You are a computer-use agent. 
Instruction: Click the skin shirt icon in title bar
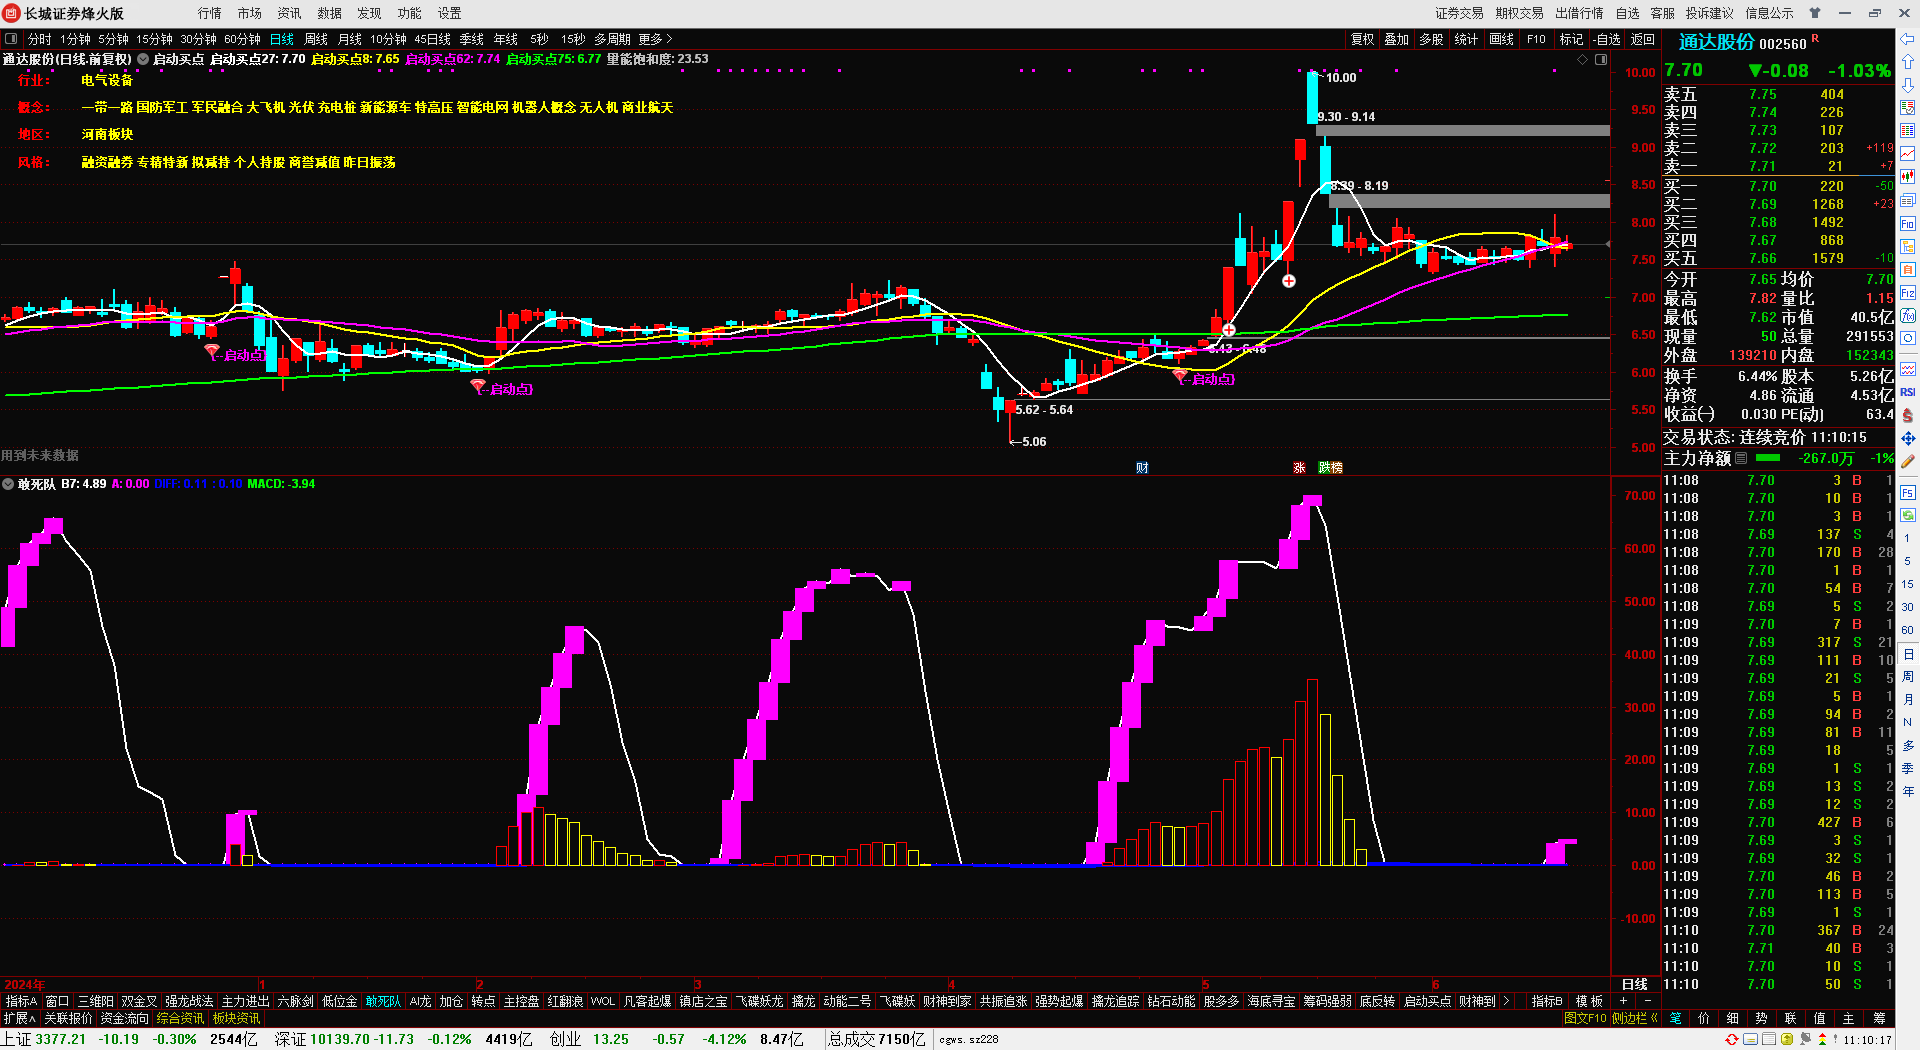(x=1815, y=13)
